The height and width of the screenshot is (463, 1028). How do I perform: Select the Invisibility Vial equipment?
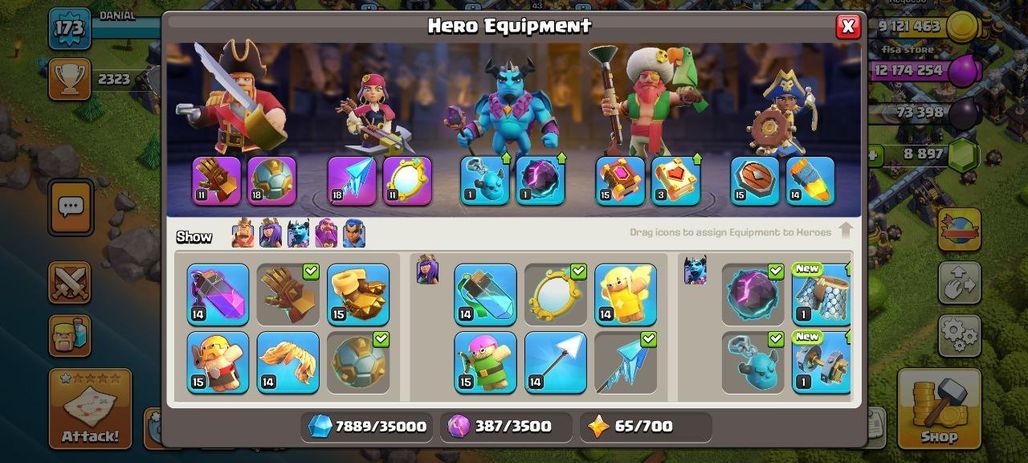[x=485, y=294]
